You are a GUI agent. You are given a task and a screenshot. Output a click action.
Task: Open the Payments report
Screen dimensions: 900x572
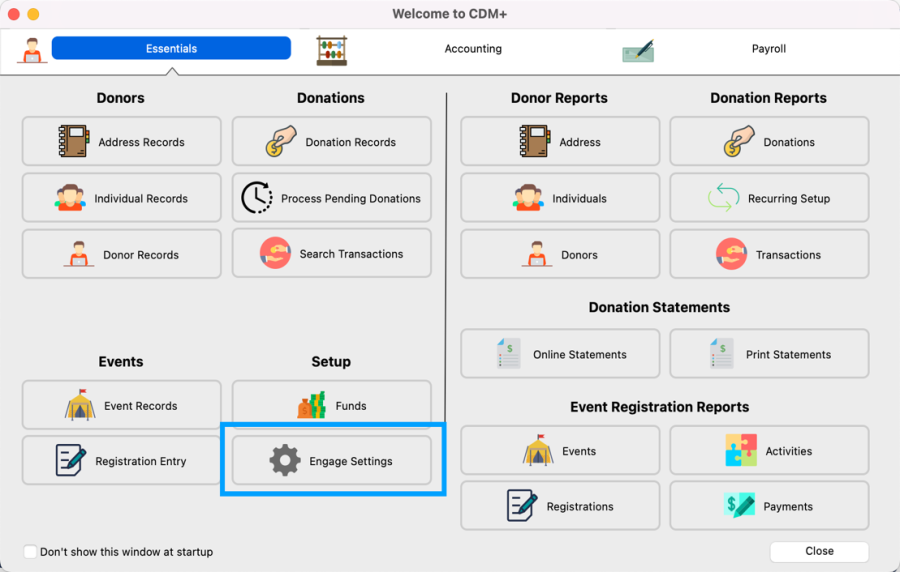pos(769,506)
